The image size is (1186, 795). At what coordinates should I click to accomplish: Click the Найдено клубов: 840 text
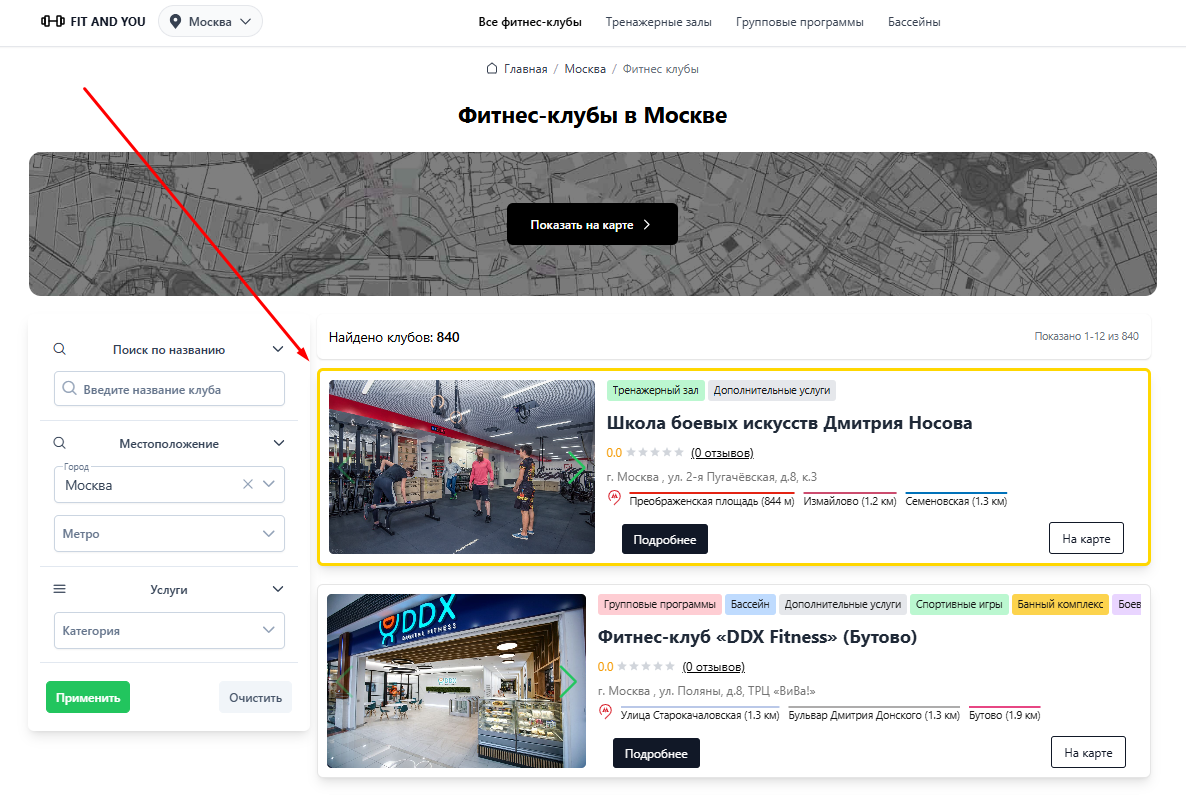point(394,337)
